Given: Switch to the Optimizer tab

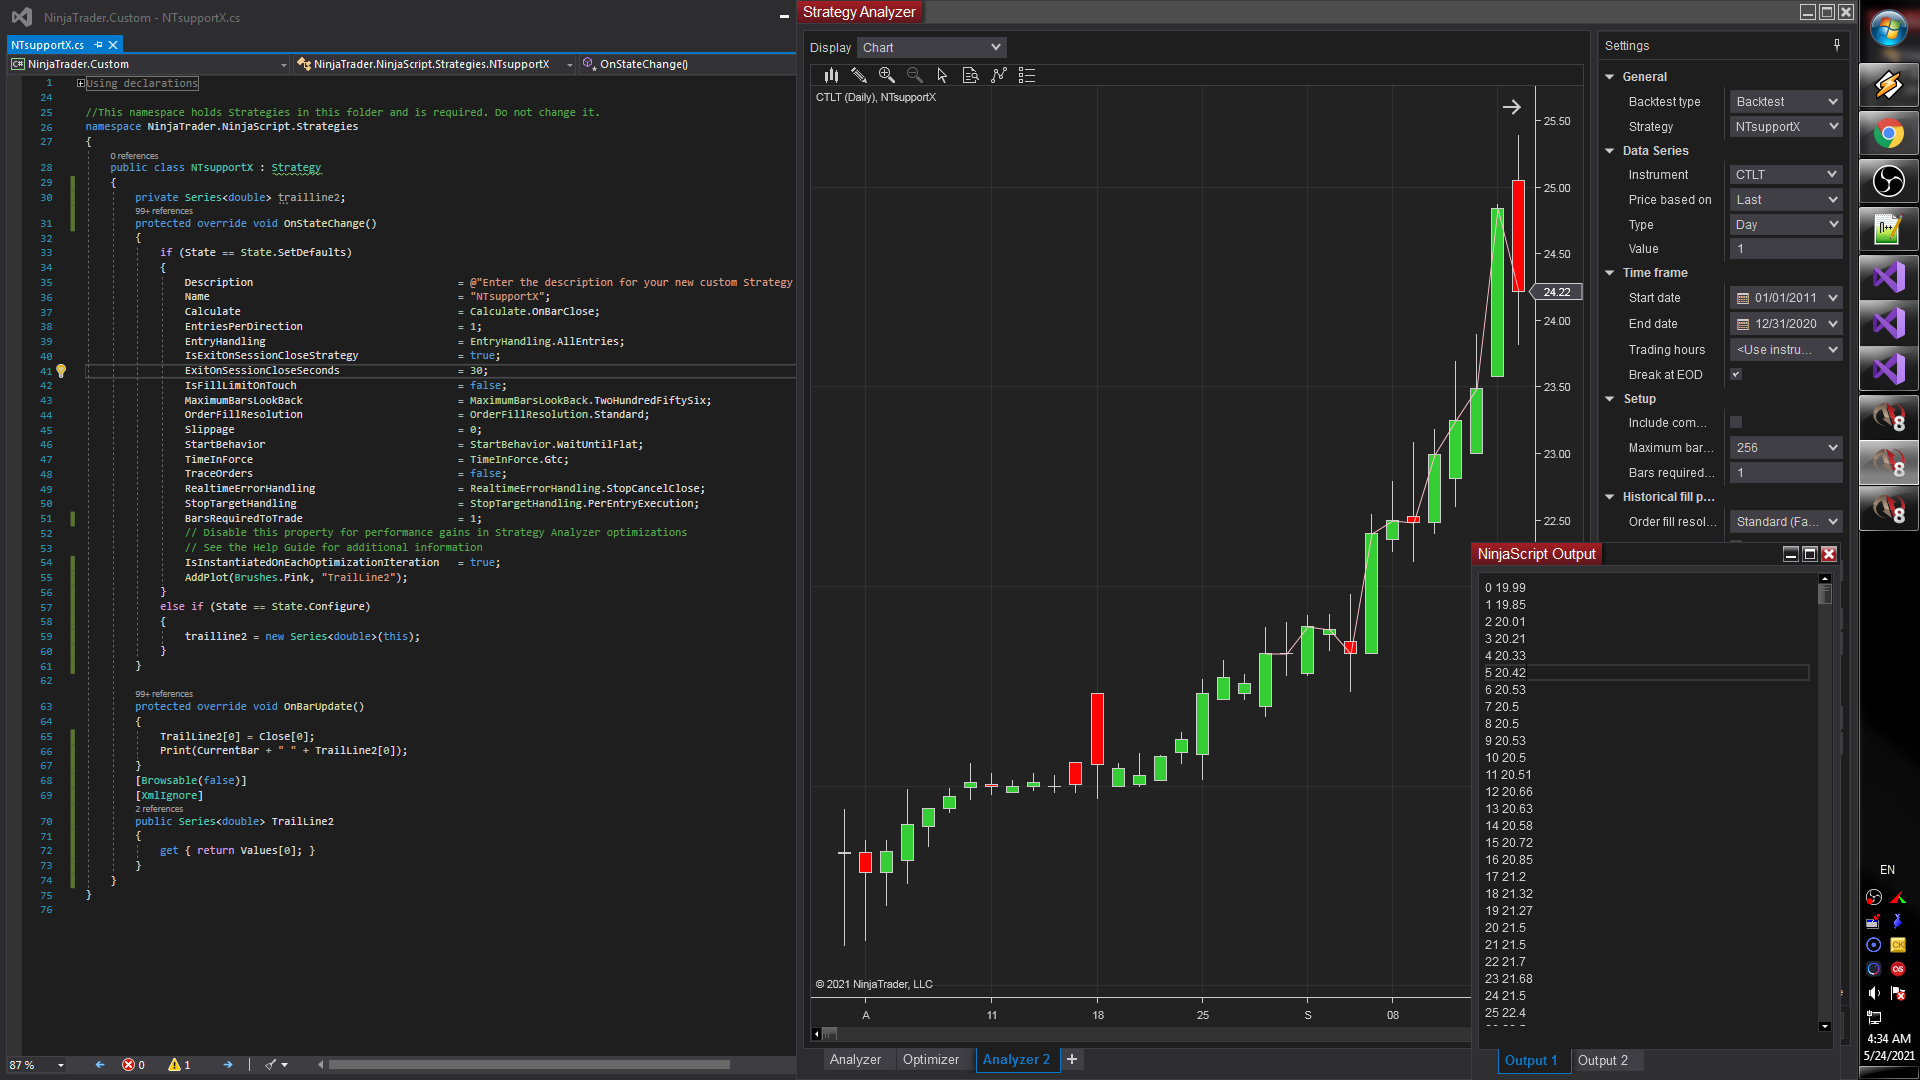Looking at the screenshot, I should (930, 1059).
